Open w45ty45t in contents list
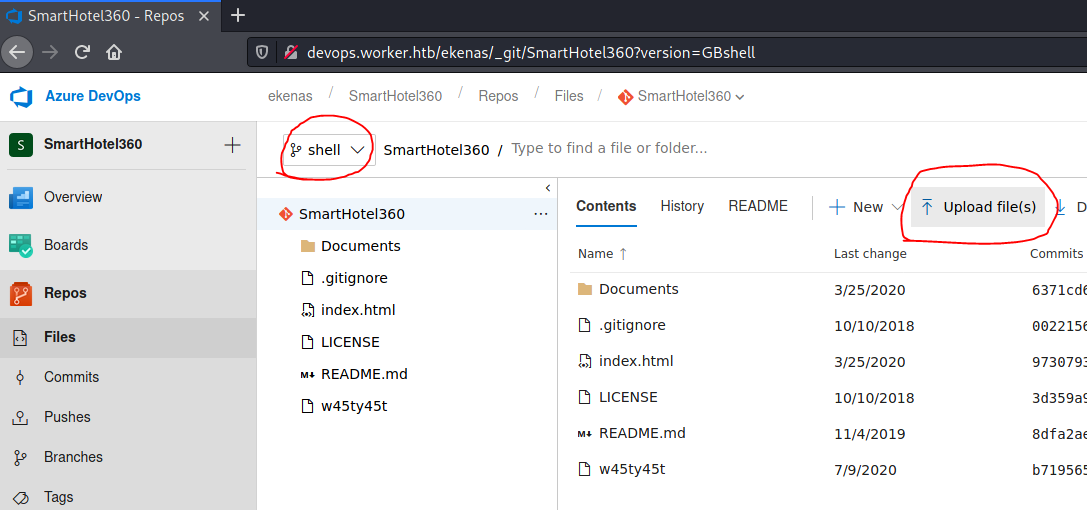 point(632,469)
